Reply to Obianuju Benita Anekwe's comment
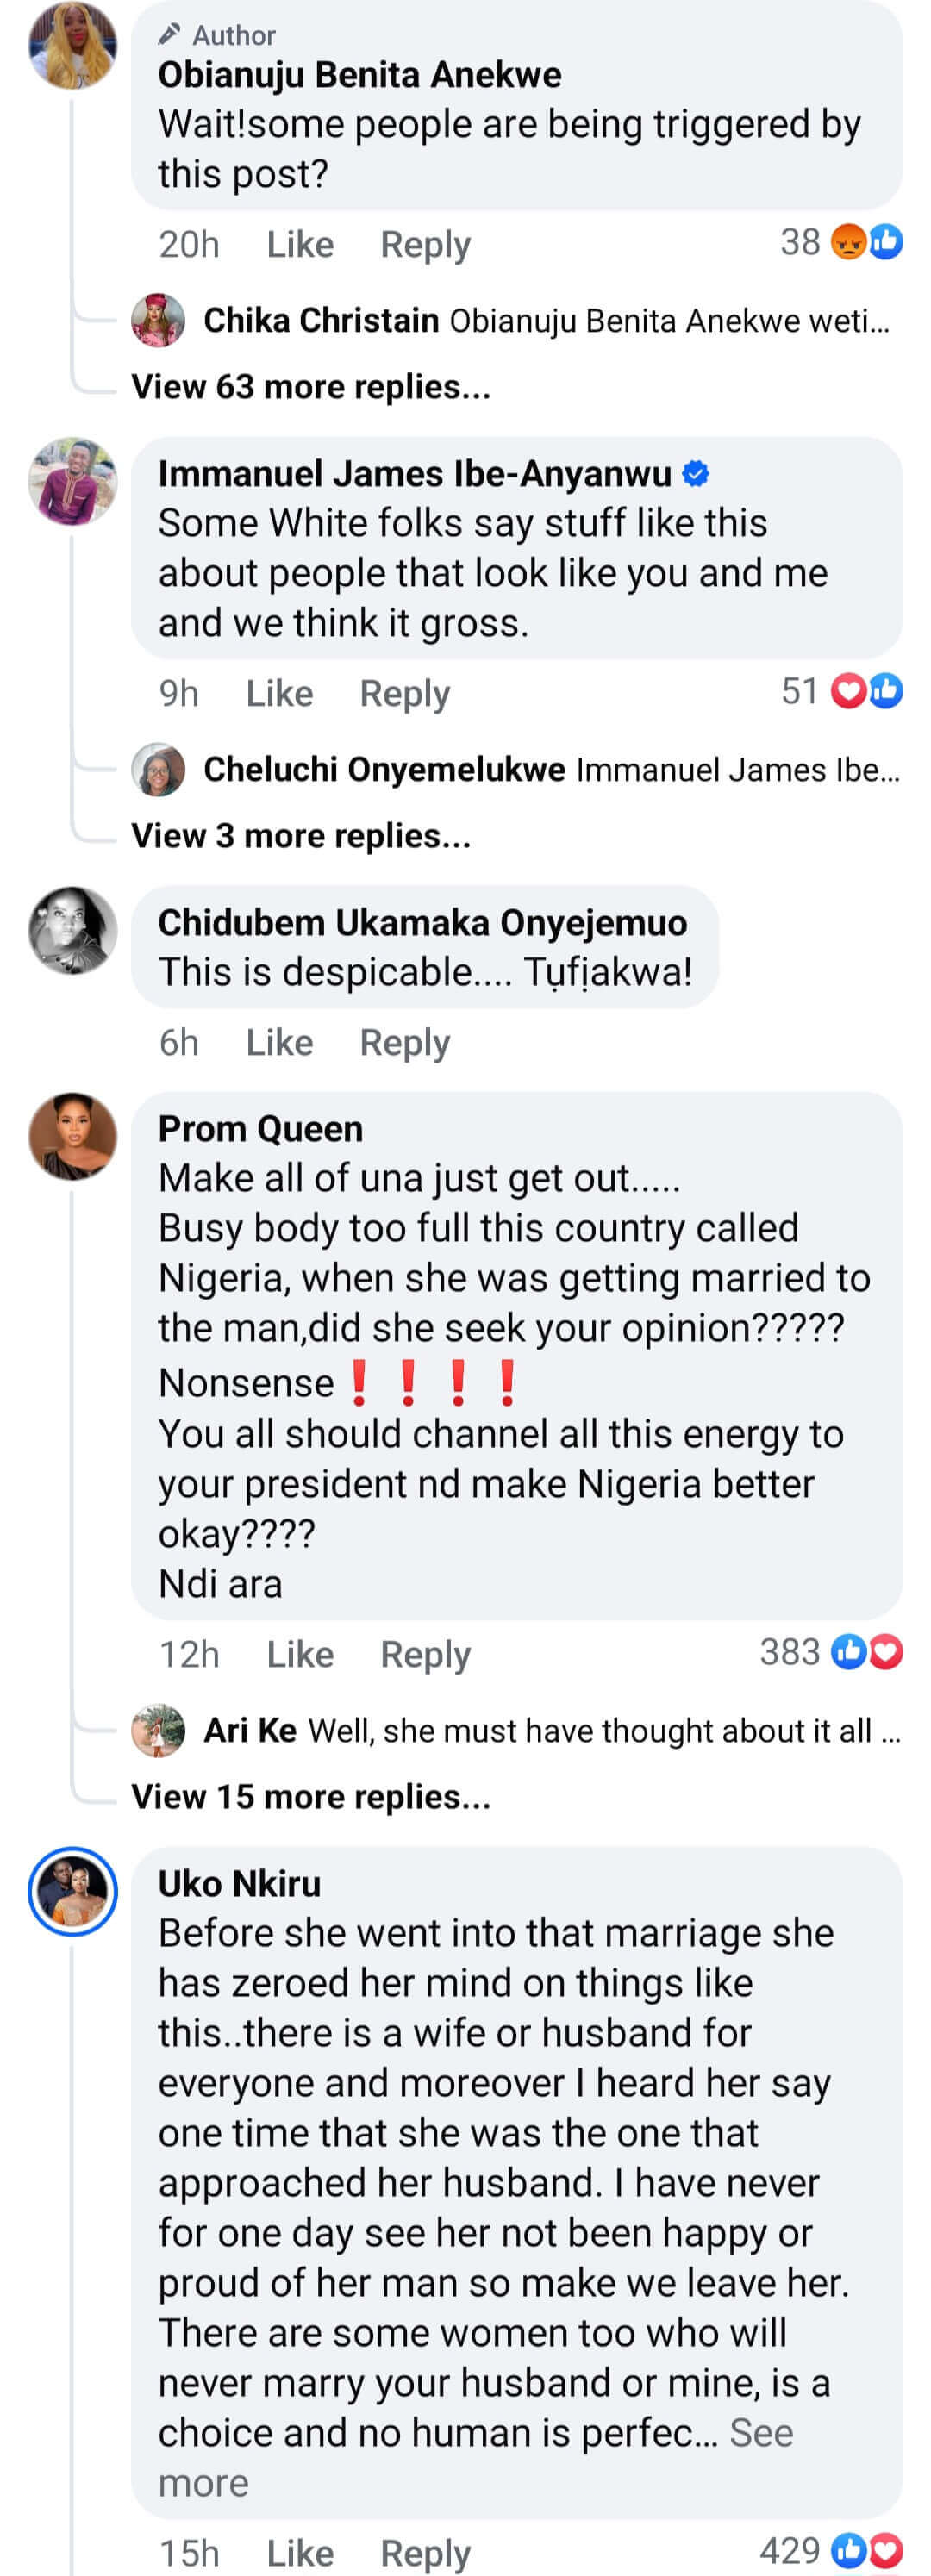 click(425, 245)
